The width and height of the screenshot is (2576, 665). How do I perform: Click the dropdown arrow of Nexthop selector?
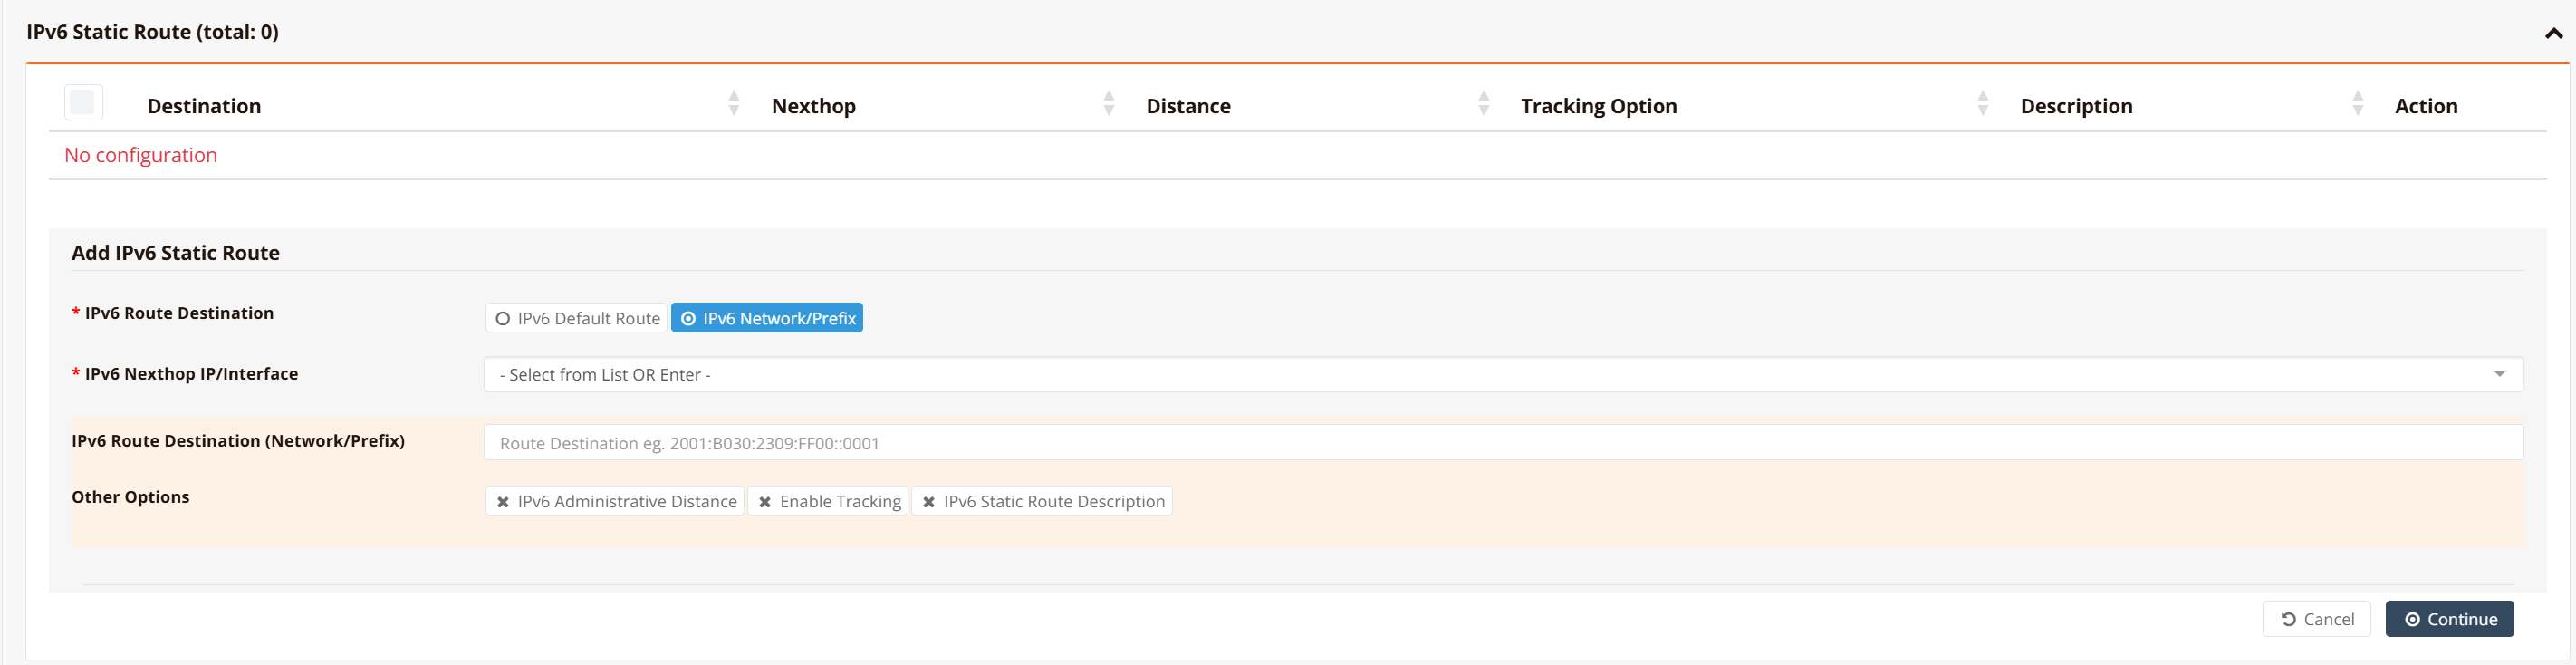coord(2499,375)
